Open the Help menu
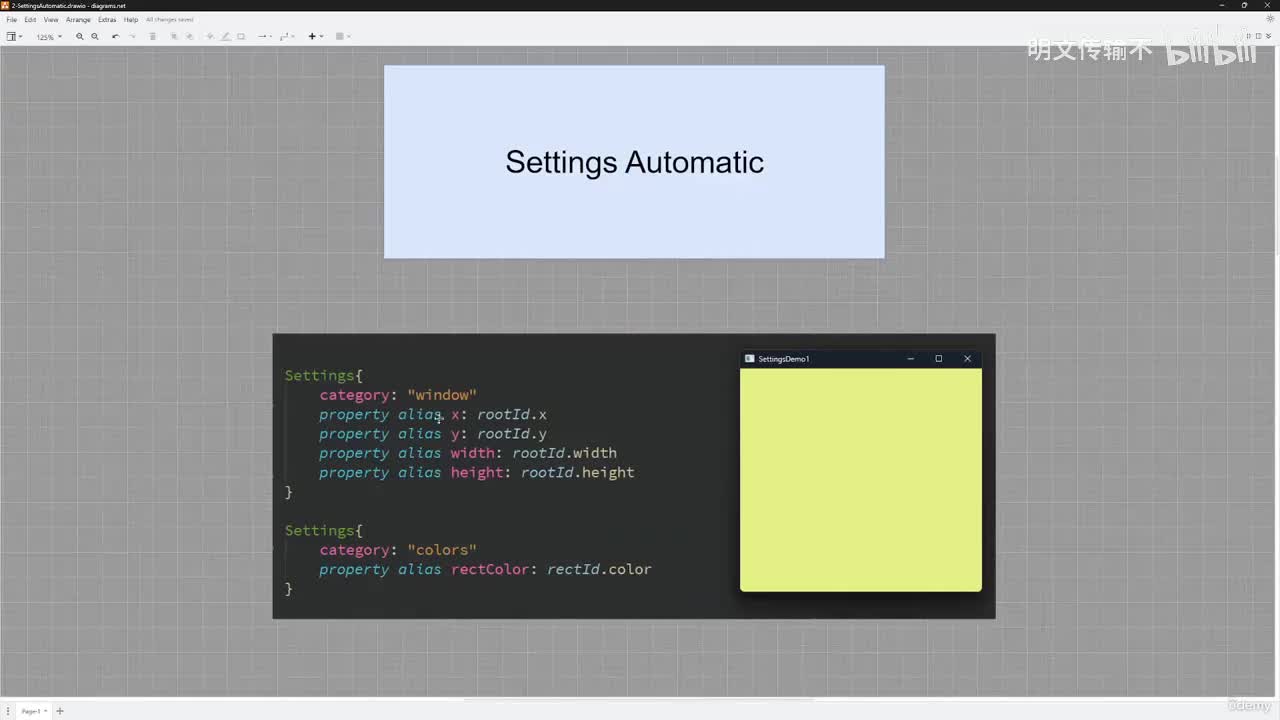The height and width of the screenshot is (720, 1280). [x=131, y=20]
